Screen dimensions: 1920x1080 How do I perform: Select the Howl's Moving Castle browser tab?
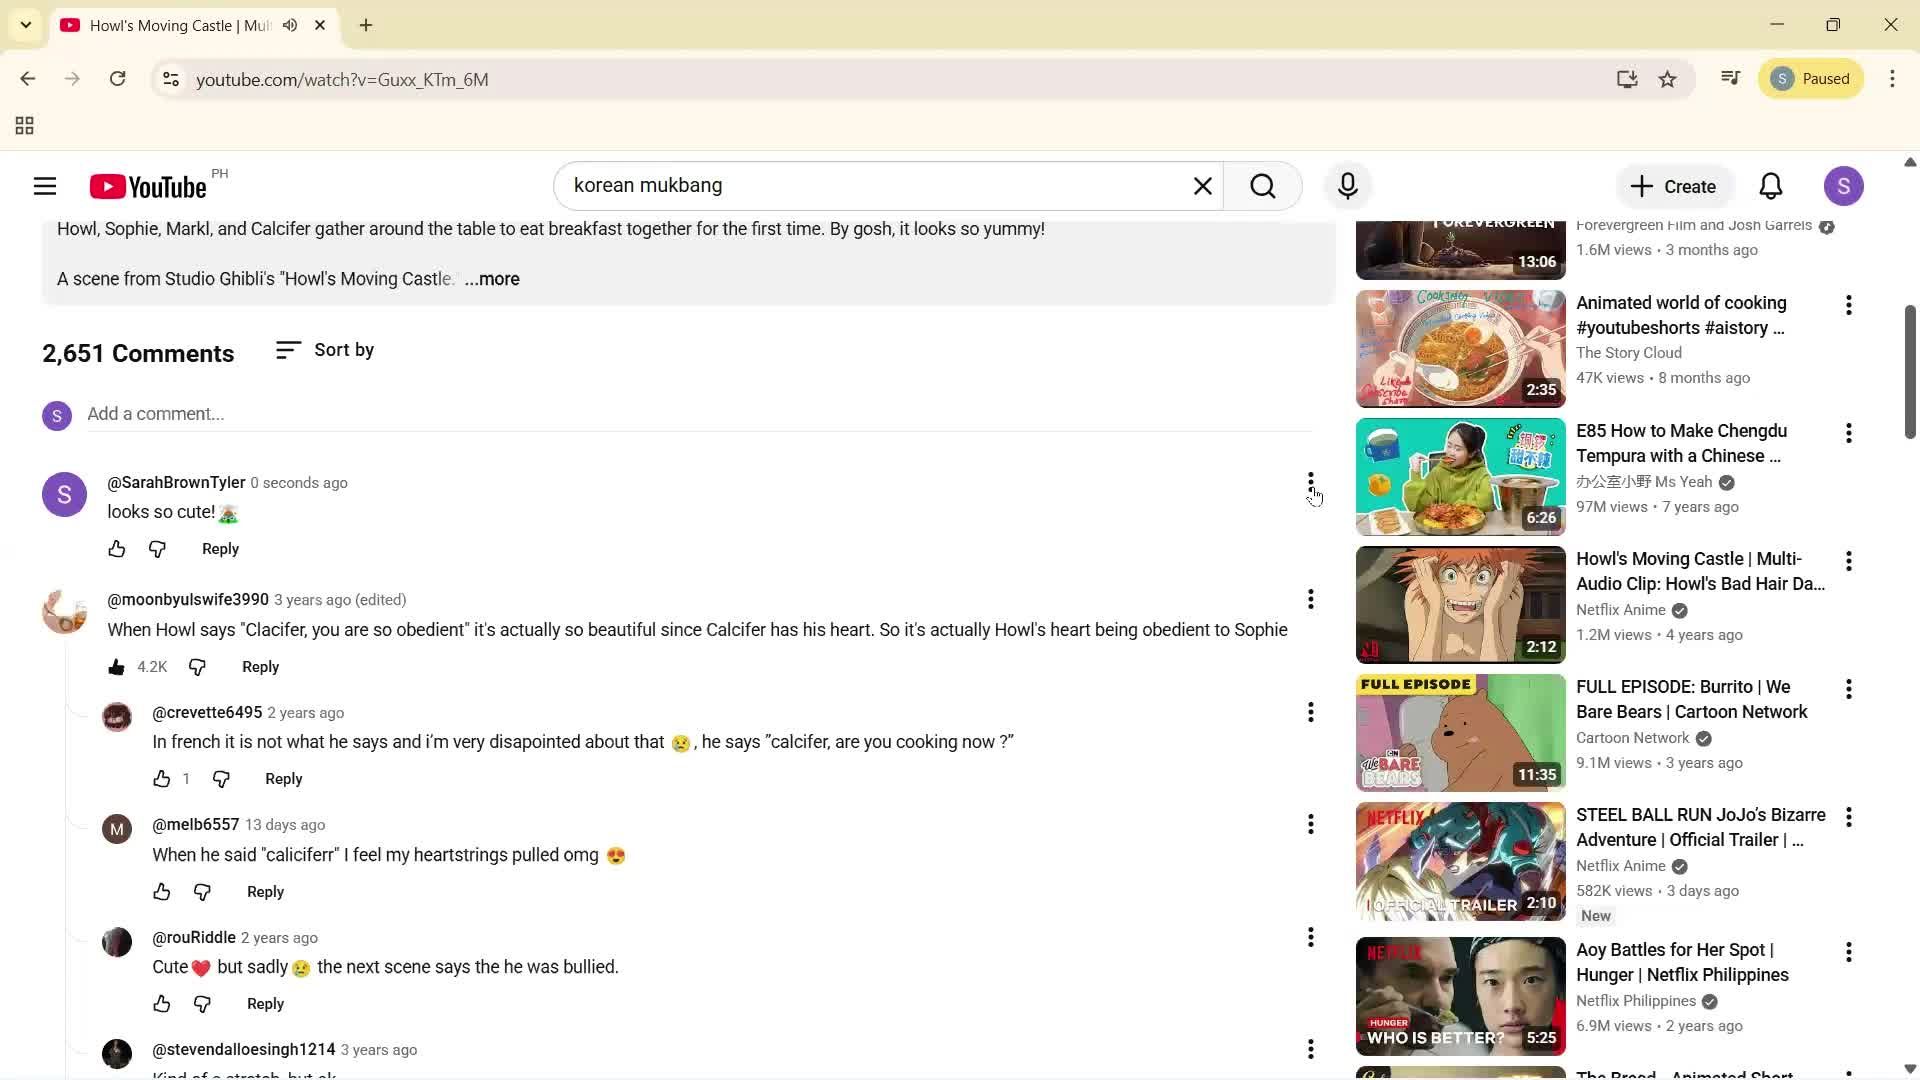click(160, 25)
